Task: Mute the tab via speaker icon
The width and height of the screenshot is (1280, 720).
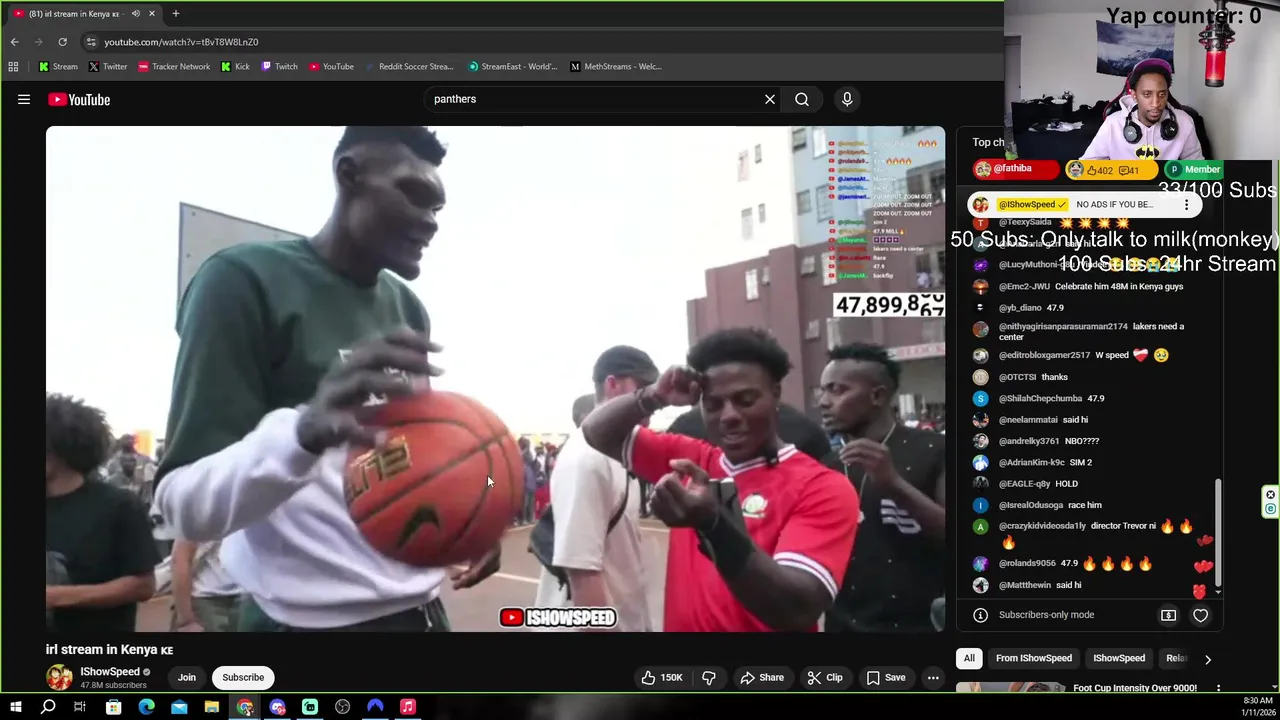Action: tap(135, 14)
